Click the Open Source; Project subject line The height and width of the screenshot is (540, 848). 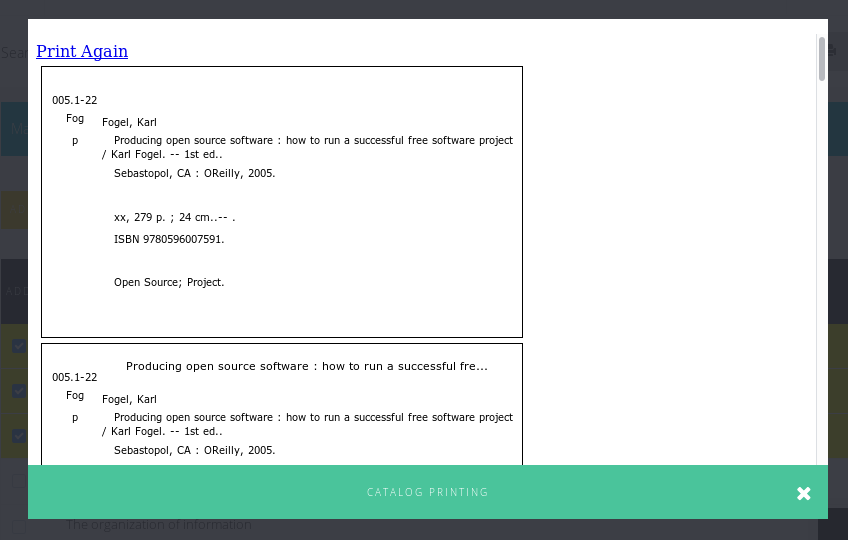(x=169, y=282)
